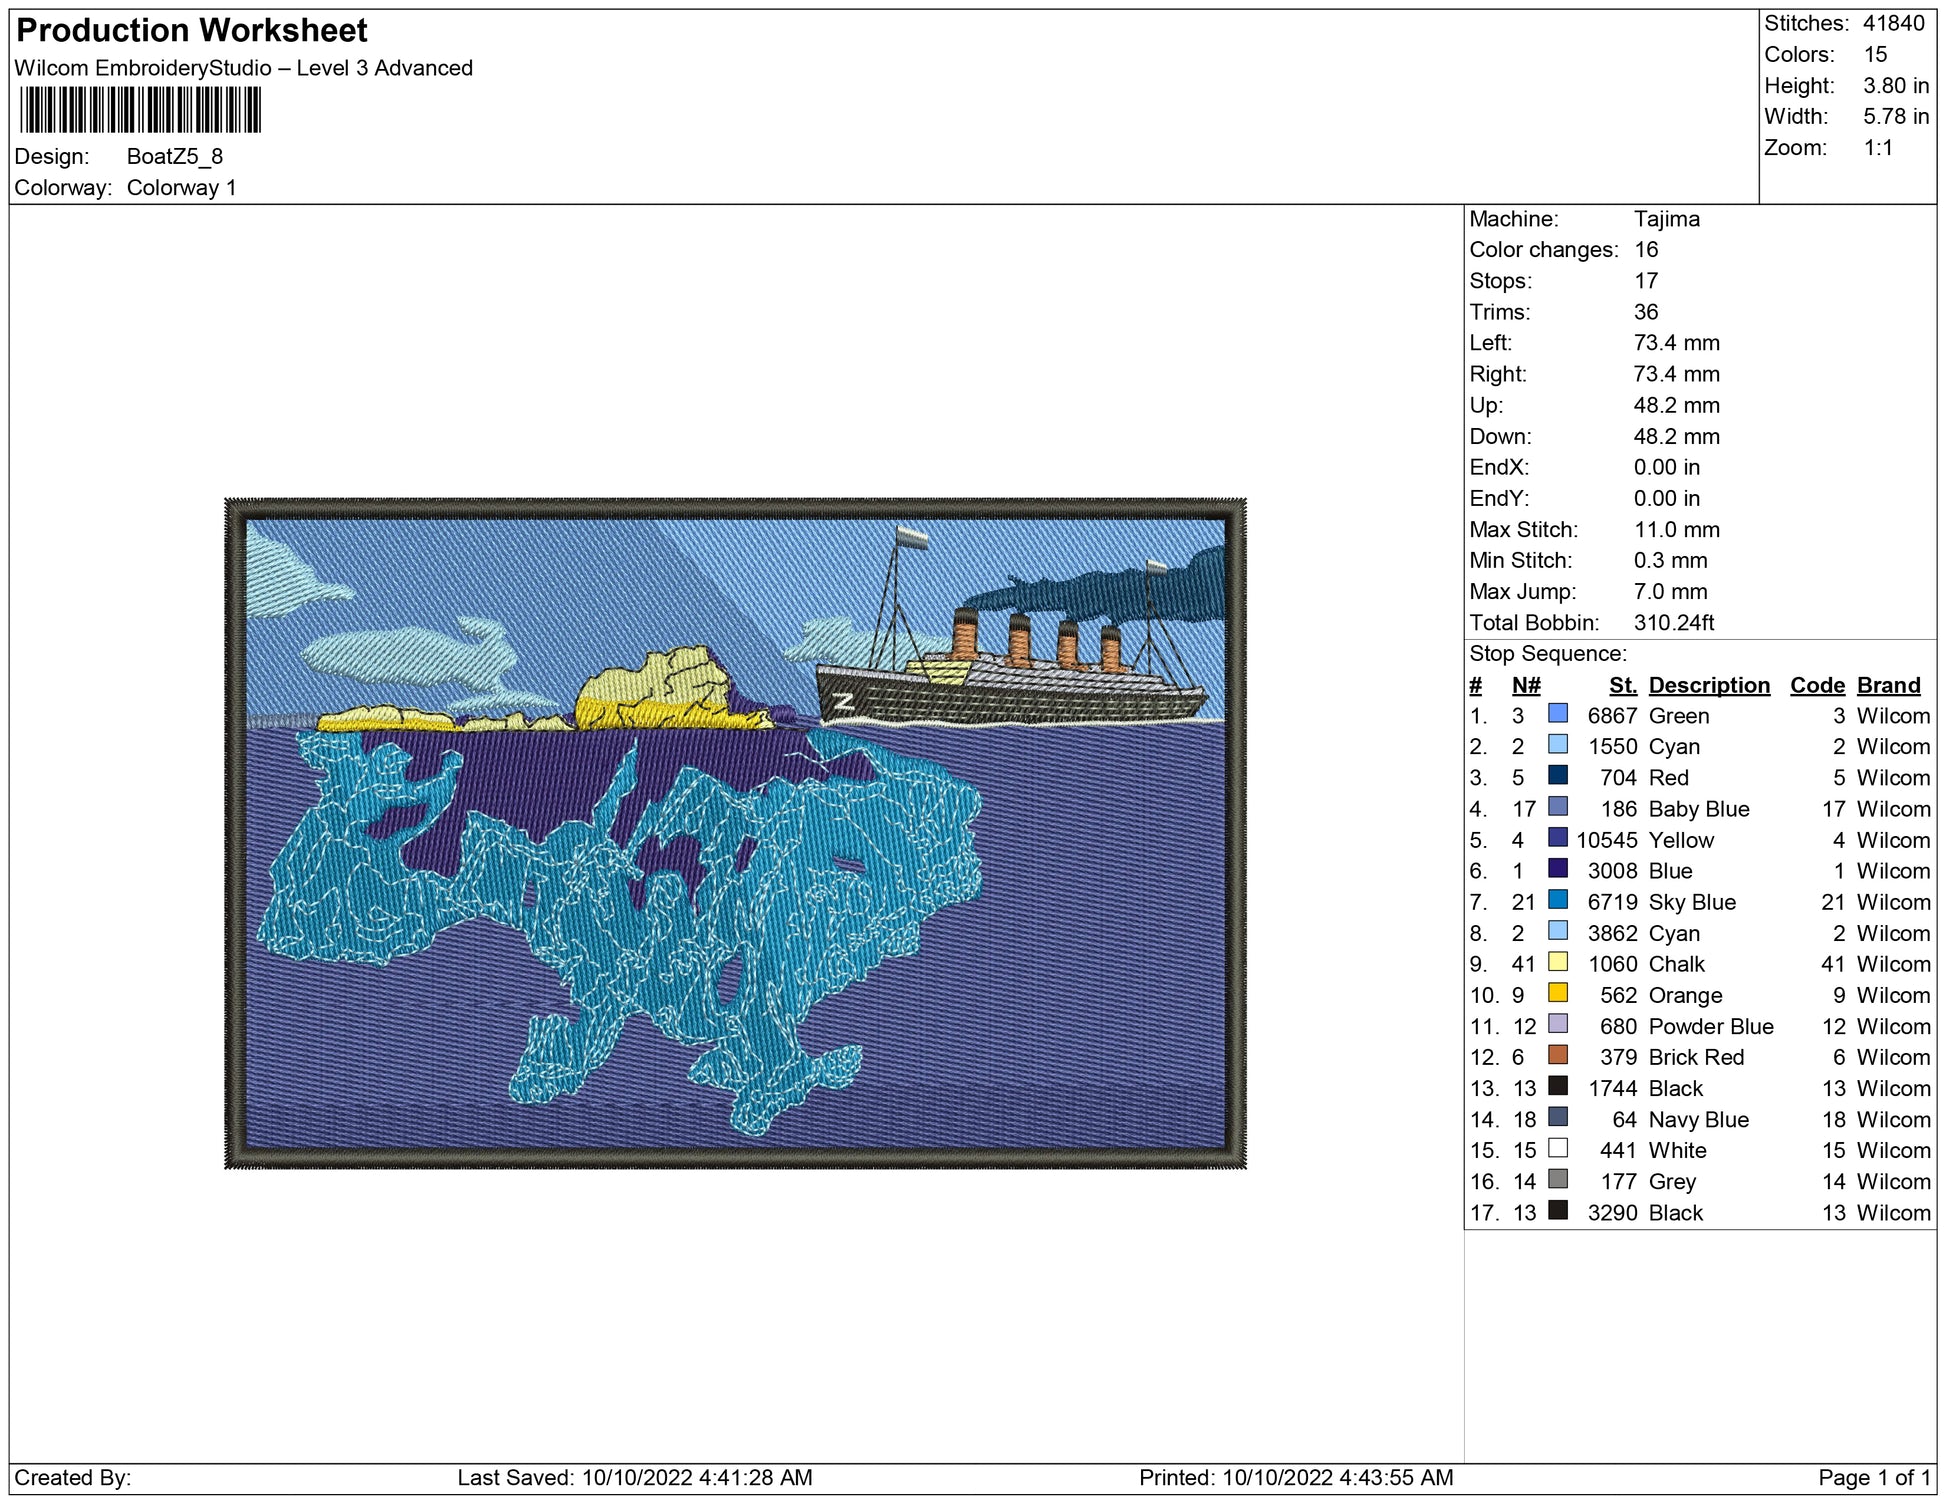
Task: Click the barcode under the worksheet title
Action: pyautogui.click(x=140, y=110)
